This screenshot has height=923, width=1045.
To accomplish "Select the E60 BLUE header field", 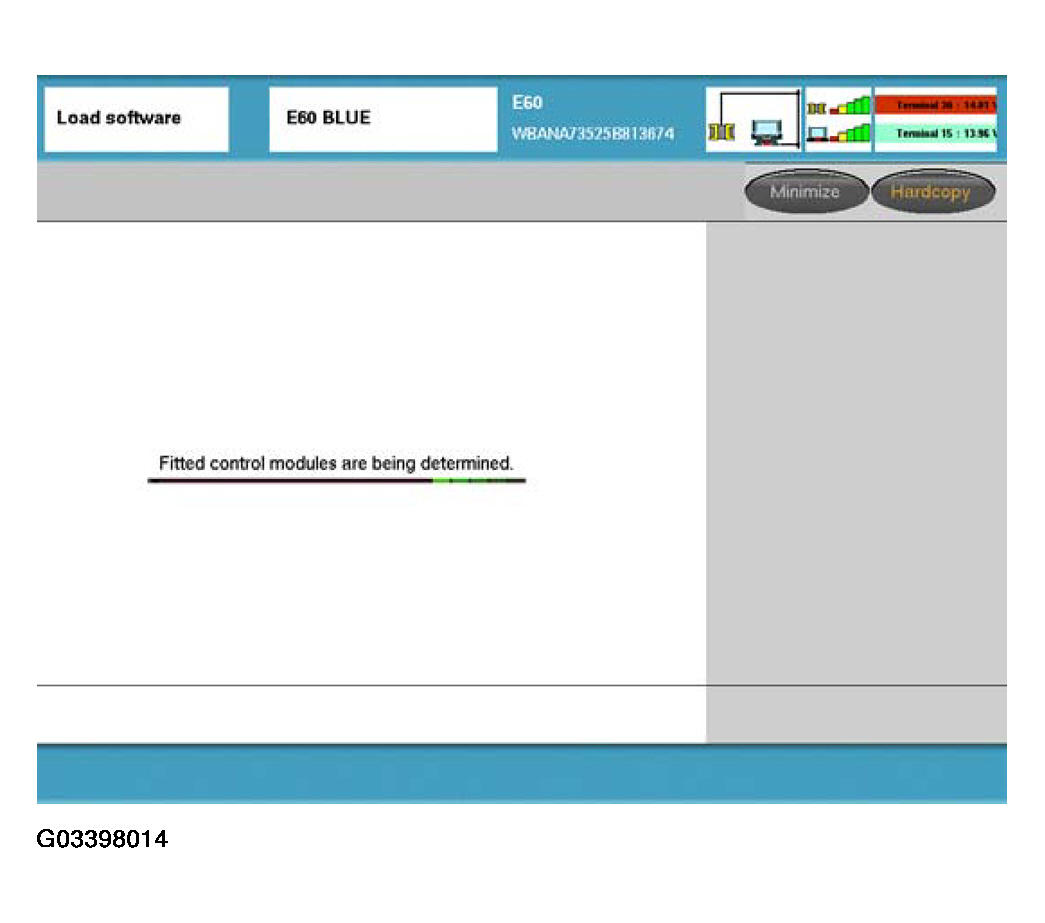I will click(x=383, y=119).
